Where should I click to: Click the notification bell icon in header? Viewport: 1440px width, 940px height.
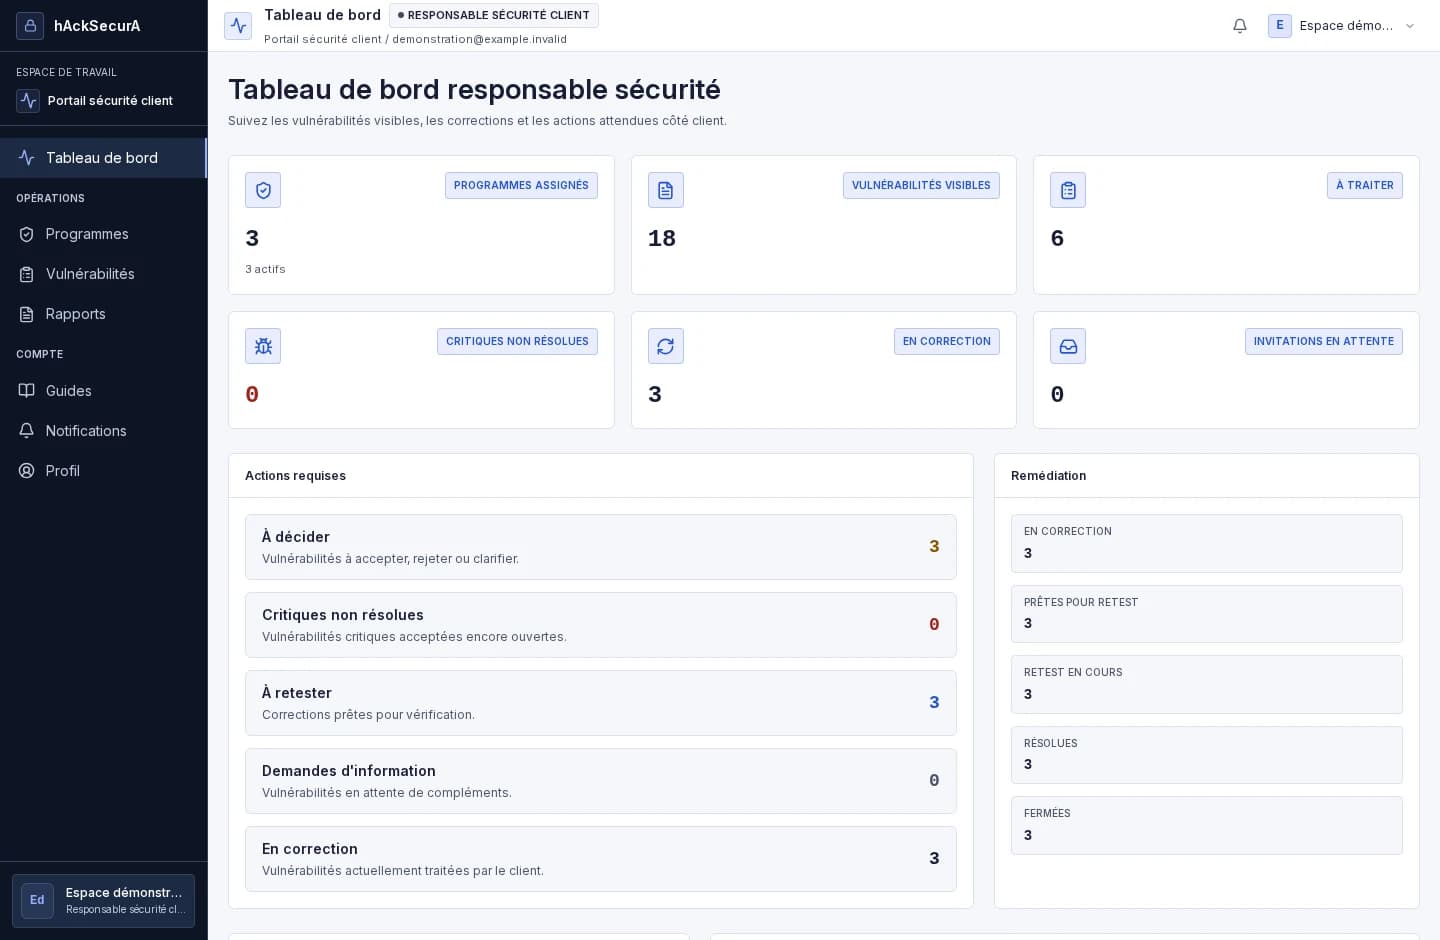pyautogui.click(x=1240, y=26)
